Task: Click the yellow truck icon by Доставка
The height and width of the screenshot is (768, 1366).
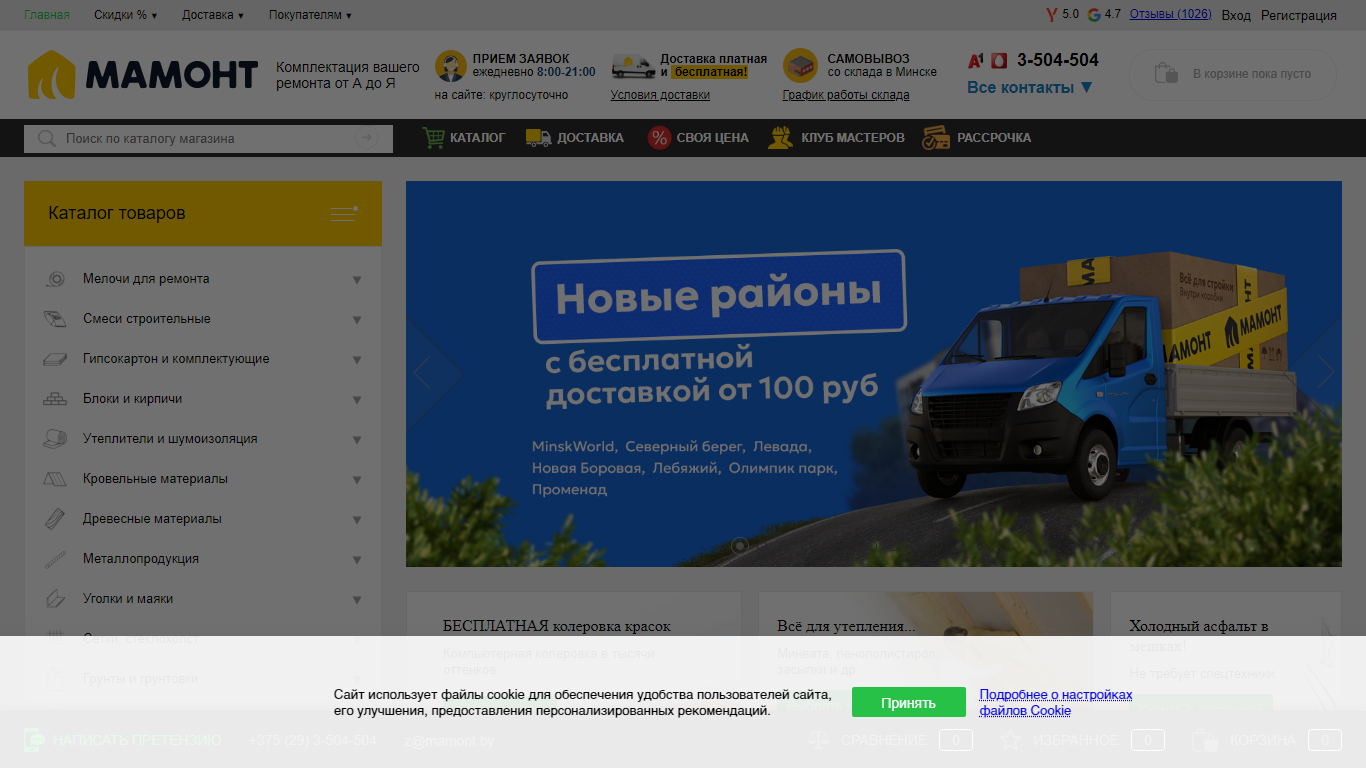Action: (x=539, y=138)
